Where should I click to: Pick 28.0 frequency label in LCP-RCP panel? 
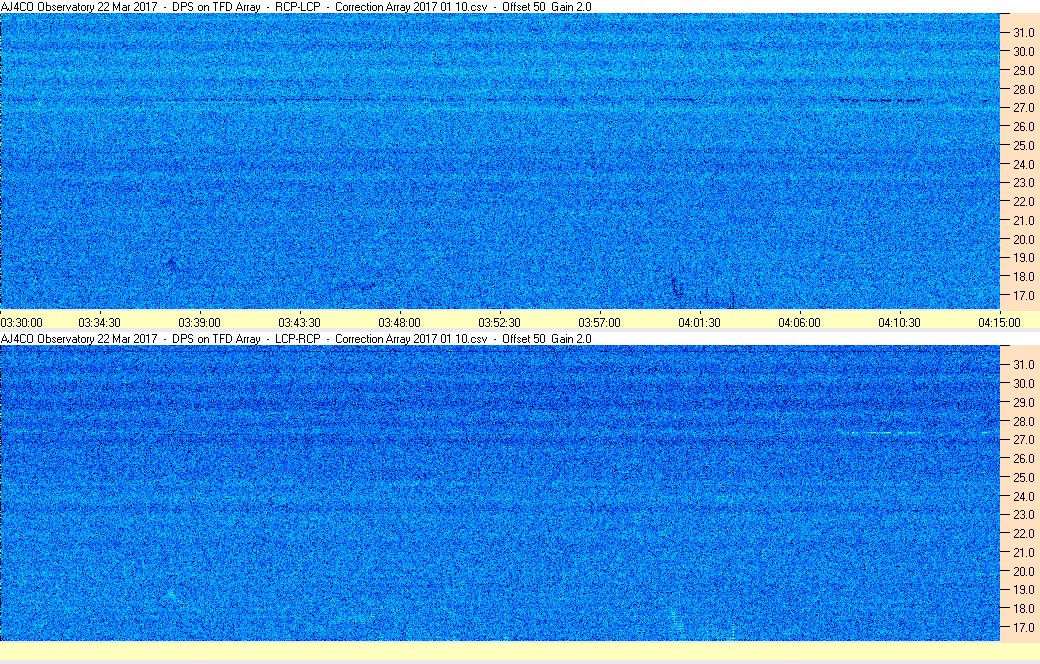click(1023, 421)
